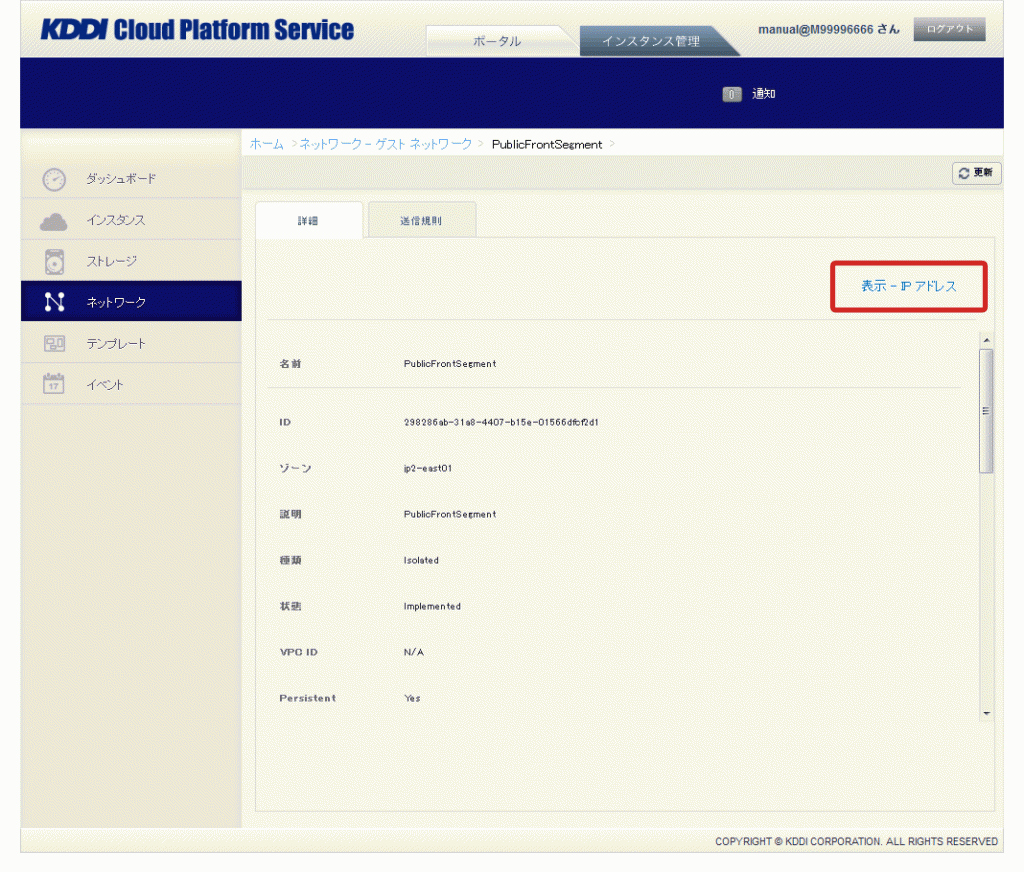
Task: Click the Dashboard gauge icon
Action: [54, 180]
